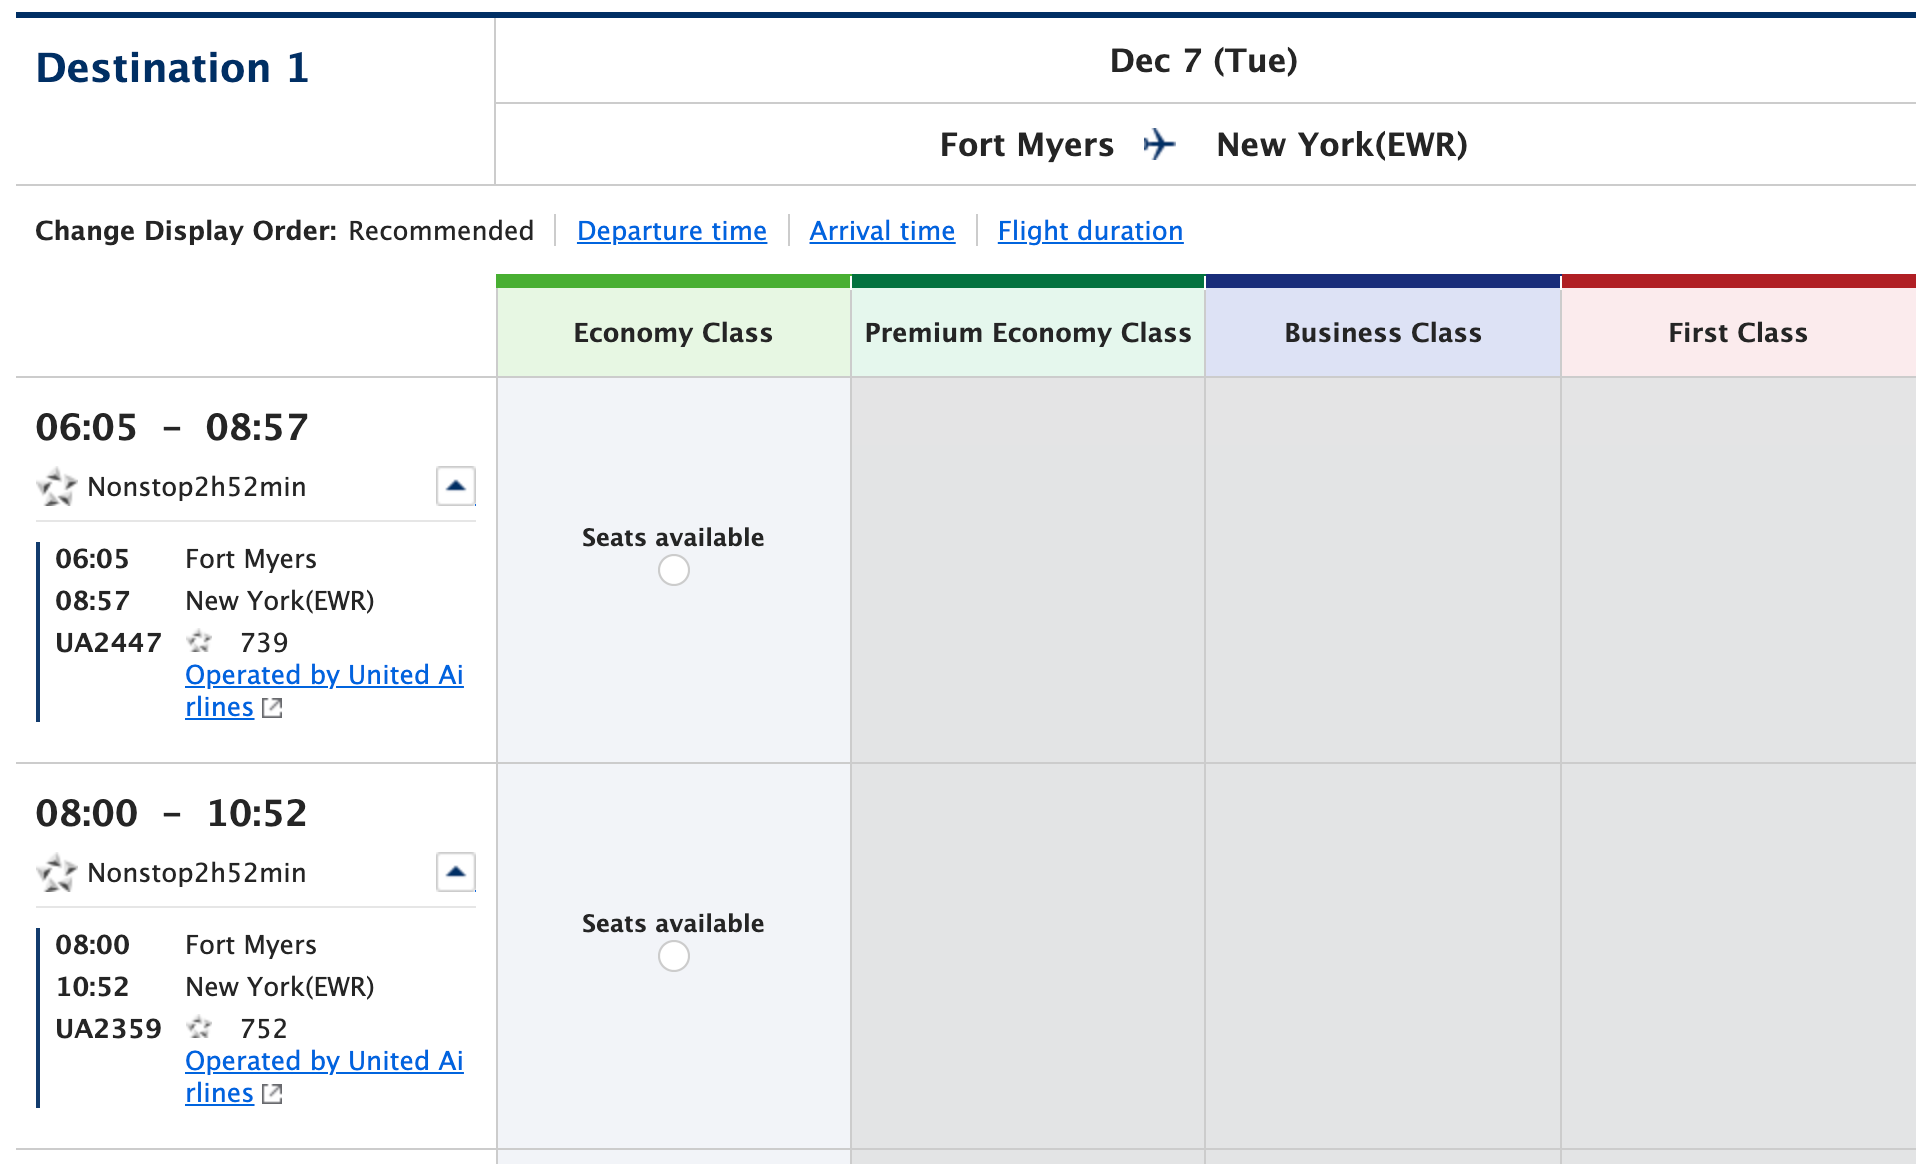Click external link icon after UA2447 operator link
The width and height of the screenshot is (1930, 1164).
(272, 708)
